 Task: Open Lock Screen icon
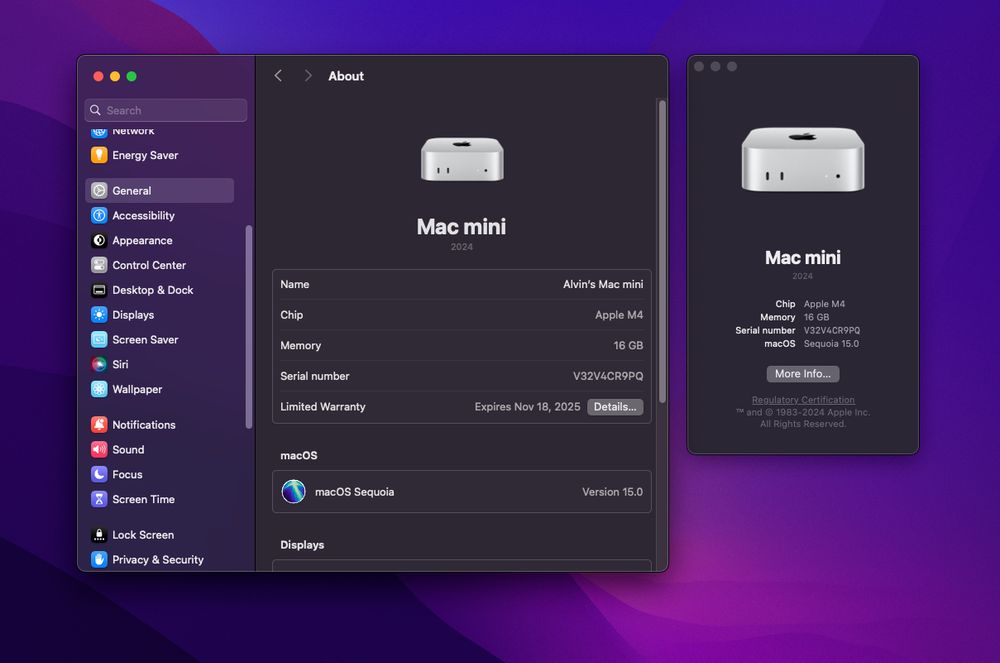[99, 535]
